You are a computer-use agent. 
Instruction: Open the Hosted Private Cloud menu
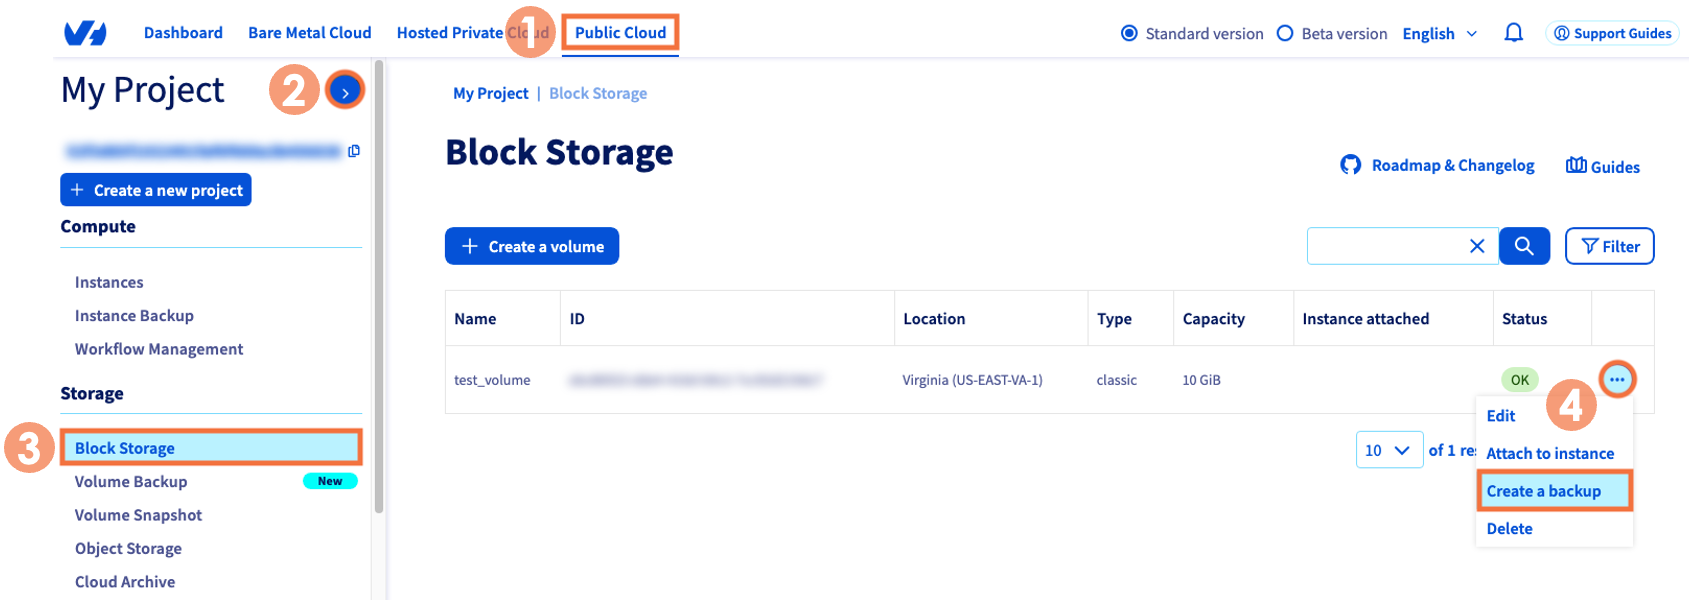[x=473, y=33]
